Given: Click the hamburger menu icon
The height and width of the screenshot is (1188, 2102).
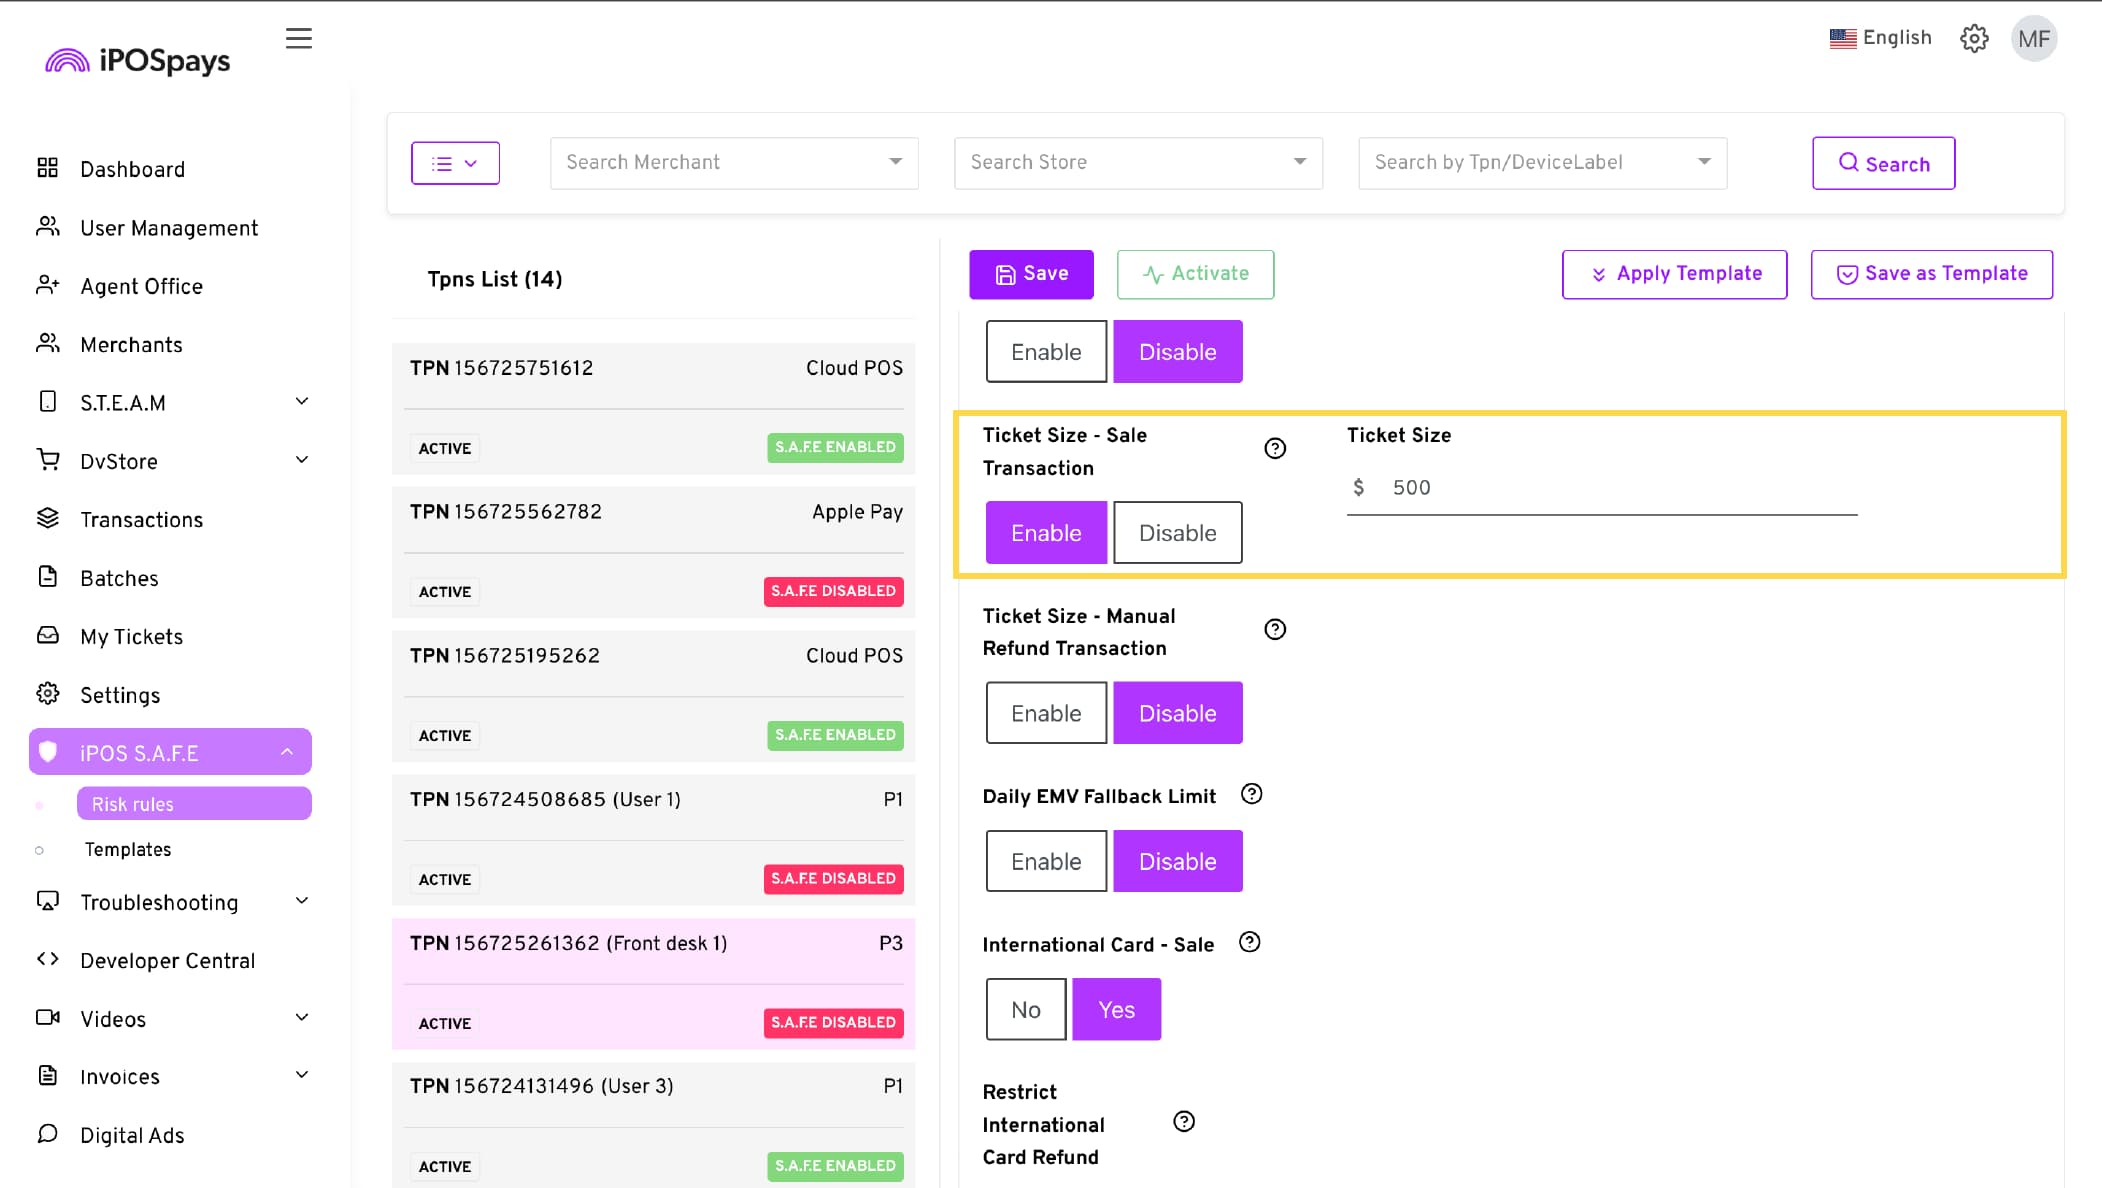Looking at the screenshot, I should pos(298,38).
